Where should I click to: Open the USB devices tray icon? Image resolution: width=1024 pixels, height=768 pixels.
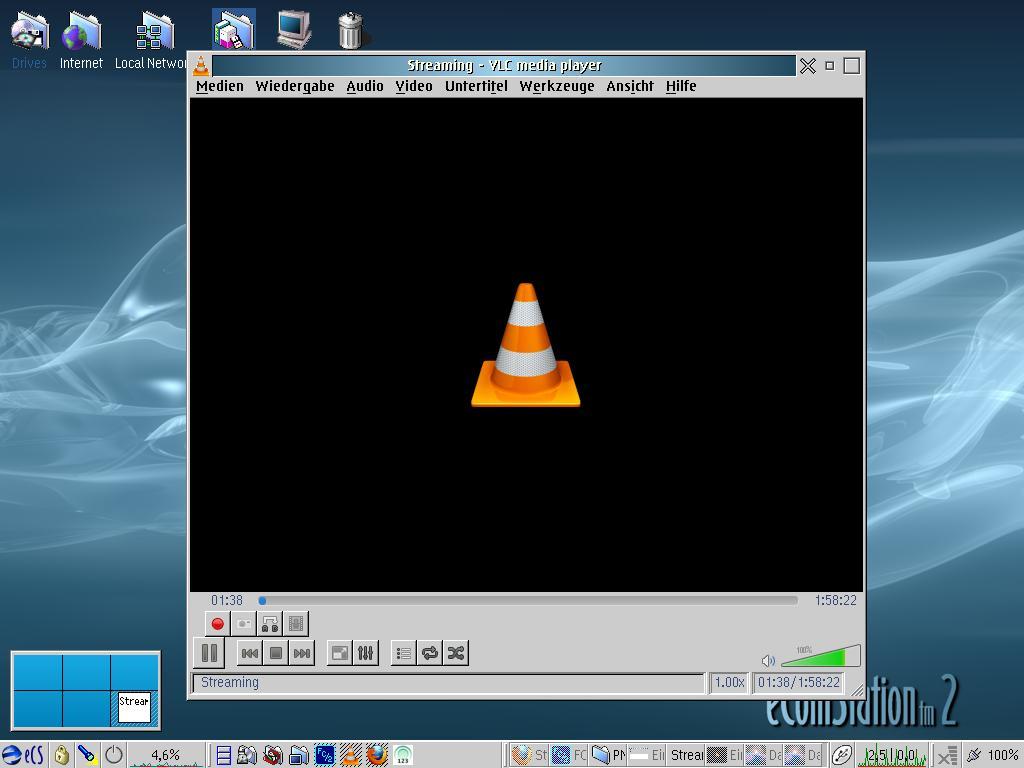coord(842,756)
